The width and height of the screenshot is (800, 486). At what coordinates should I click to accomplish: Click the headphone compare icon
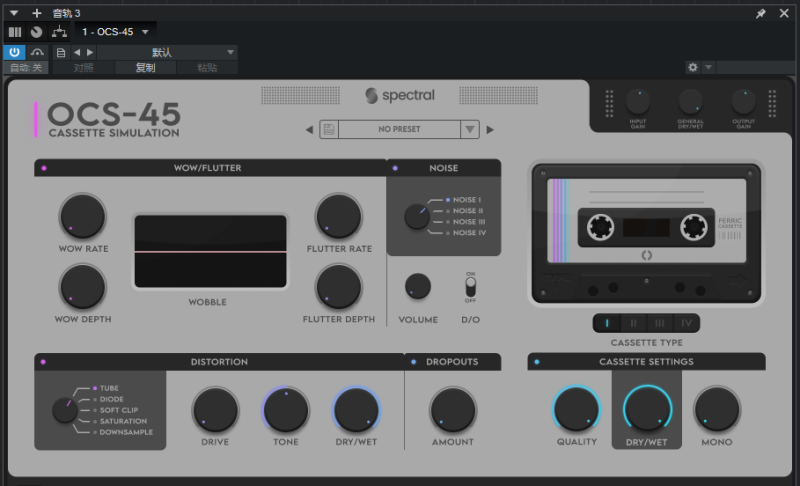tap(37, 52)
